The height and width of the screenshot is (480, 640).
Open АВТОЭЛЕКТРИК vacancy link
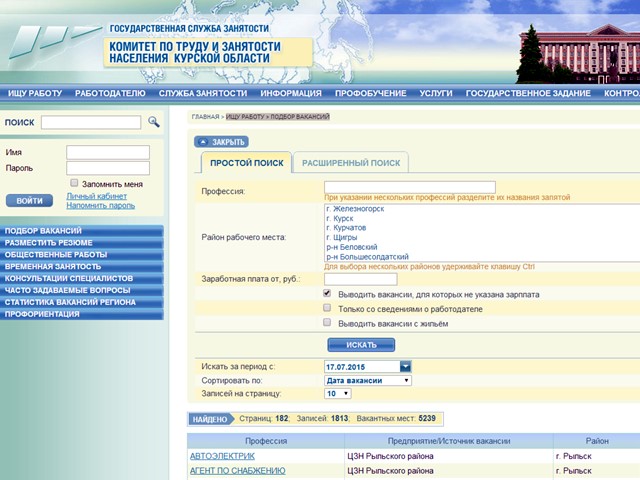(x=222, y=456)
